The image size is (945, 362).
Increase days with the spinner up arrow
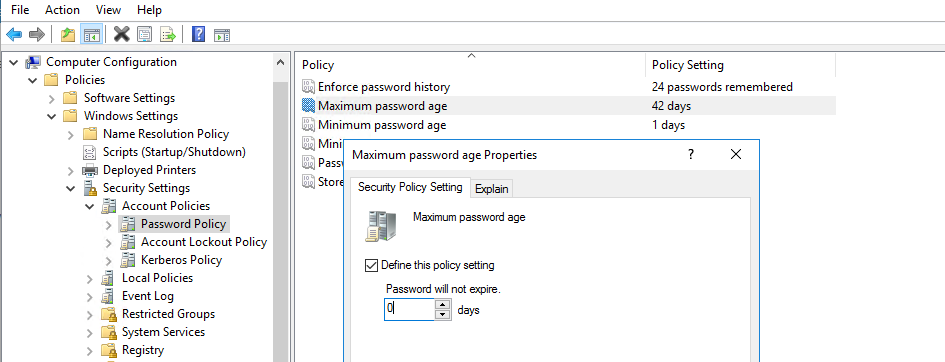pyautogui.click(x=443, y=304)
